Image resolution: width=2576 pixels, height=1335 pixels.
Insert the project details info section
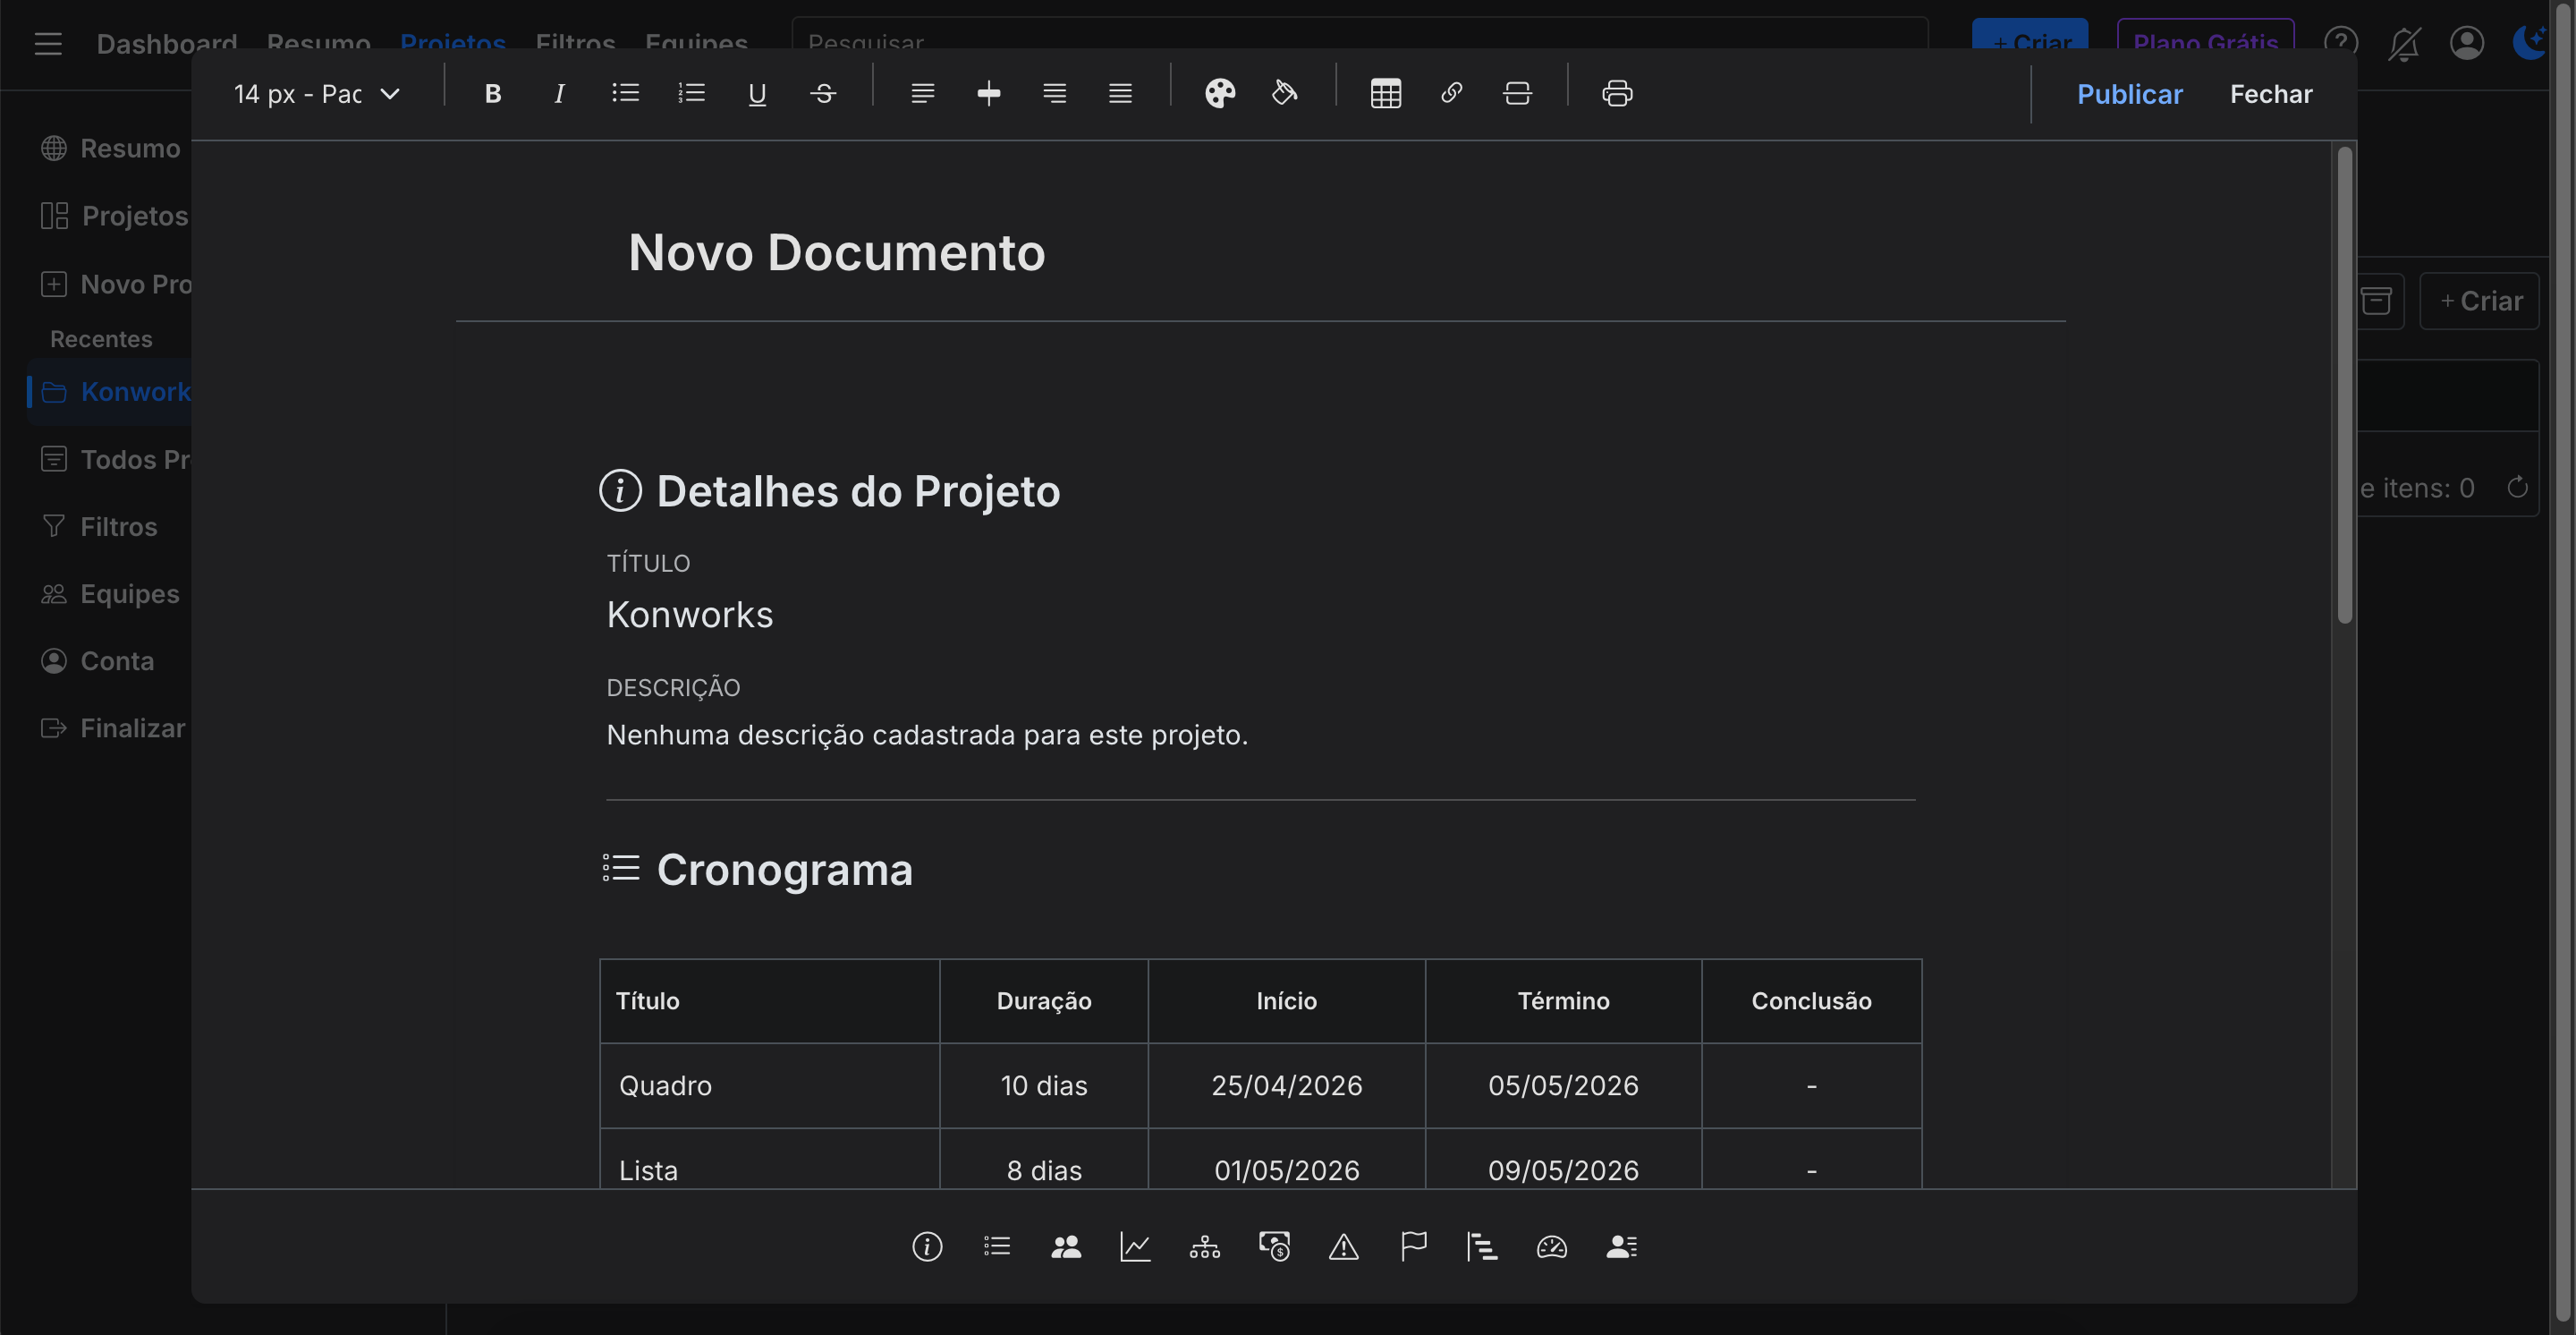tap(927, 1247)
